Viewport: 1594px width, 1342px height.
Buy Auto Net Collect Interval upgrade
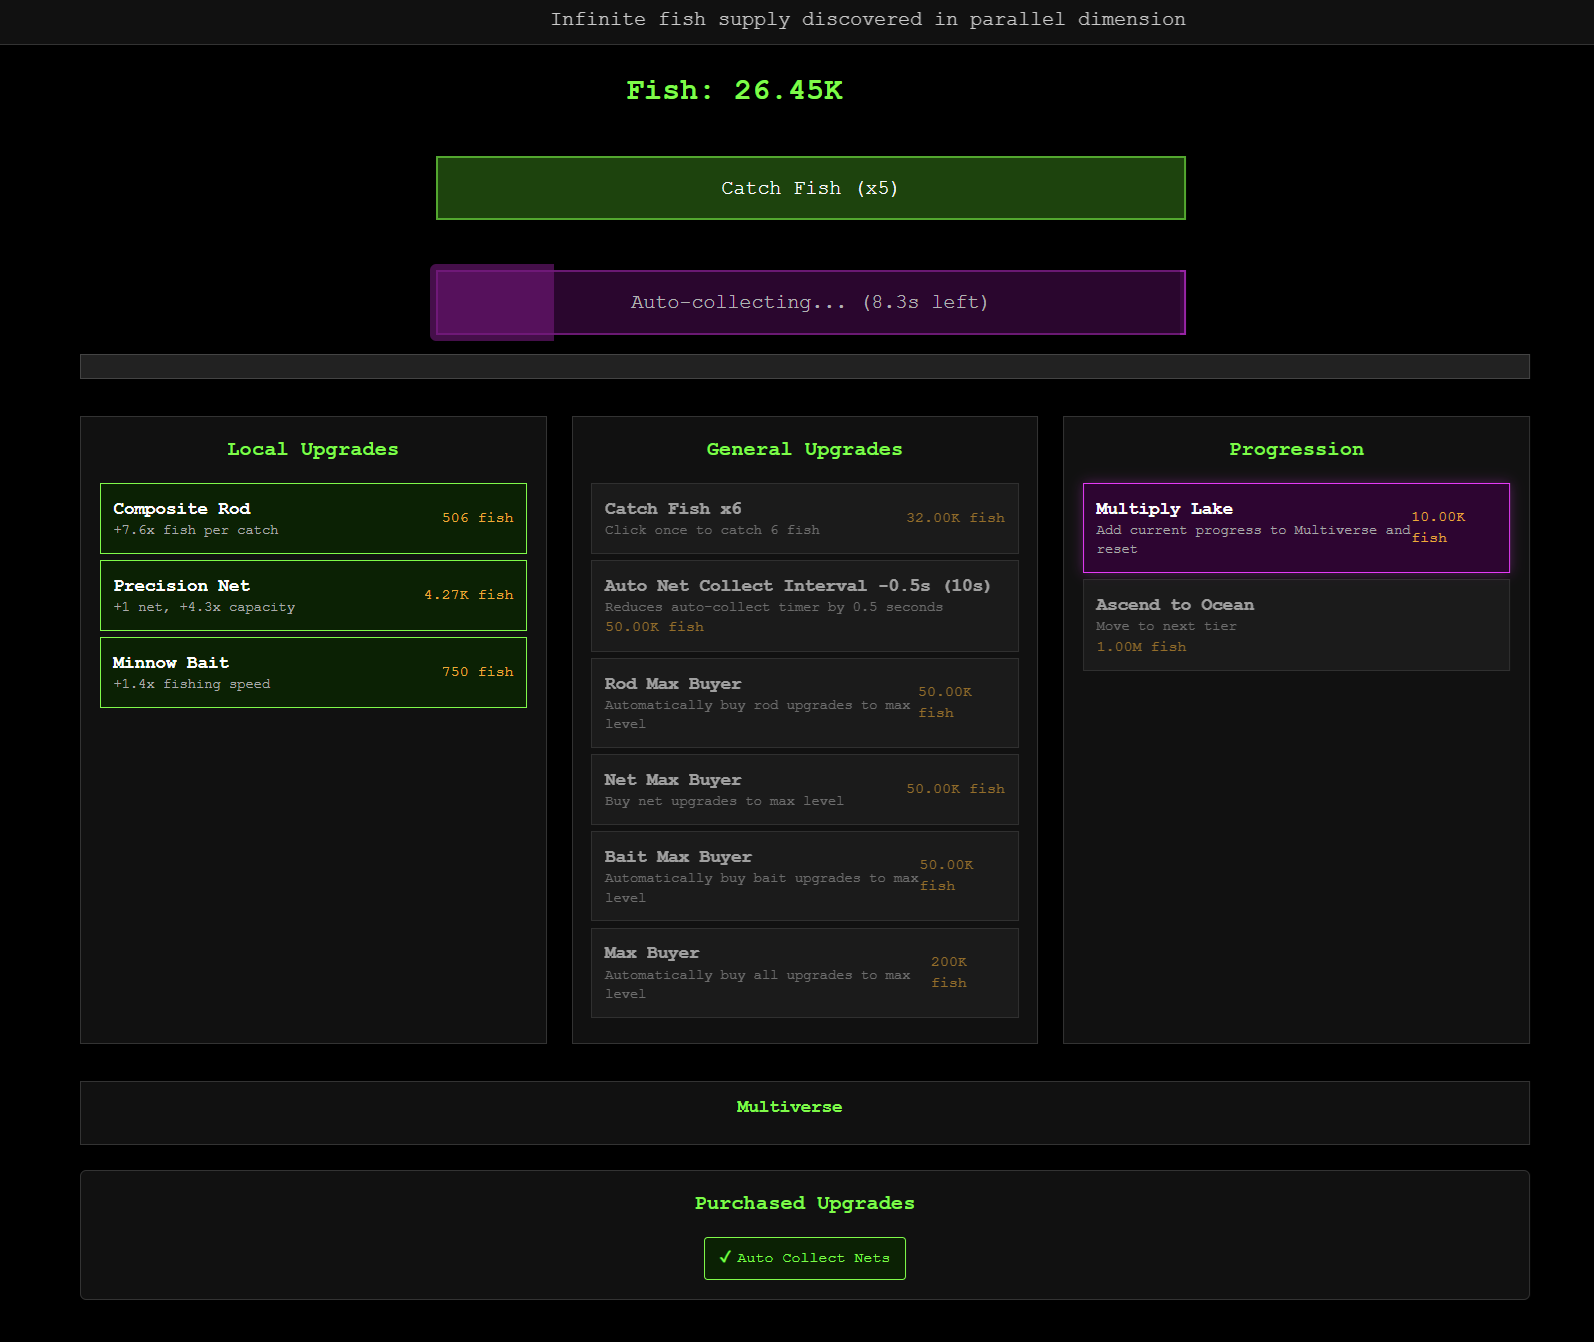coord(804,605)
